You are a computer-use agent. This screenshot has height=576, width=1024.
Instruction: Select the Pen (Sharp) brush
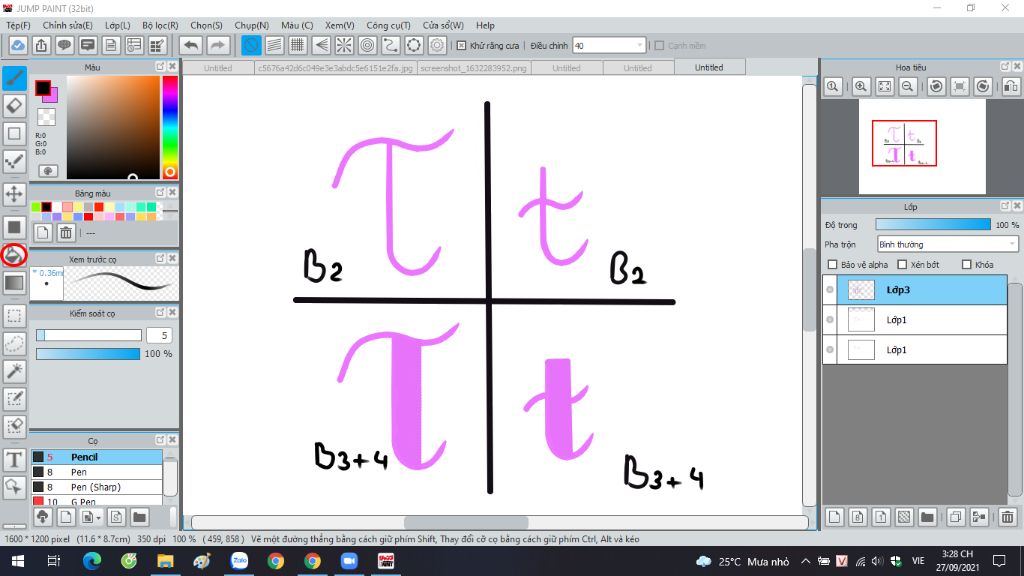coord(97,487)
